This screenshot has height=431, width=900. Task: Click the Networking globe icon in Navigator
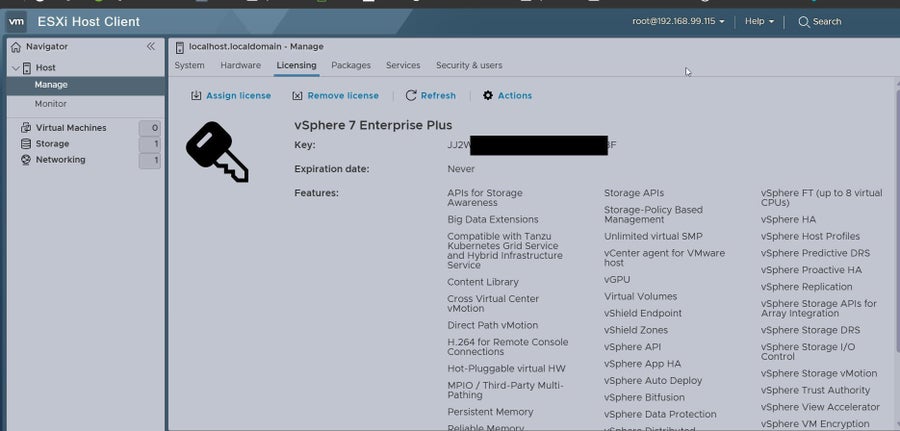point(26,160)
